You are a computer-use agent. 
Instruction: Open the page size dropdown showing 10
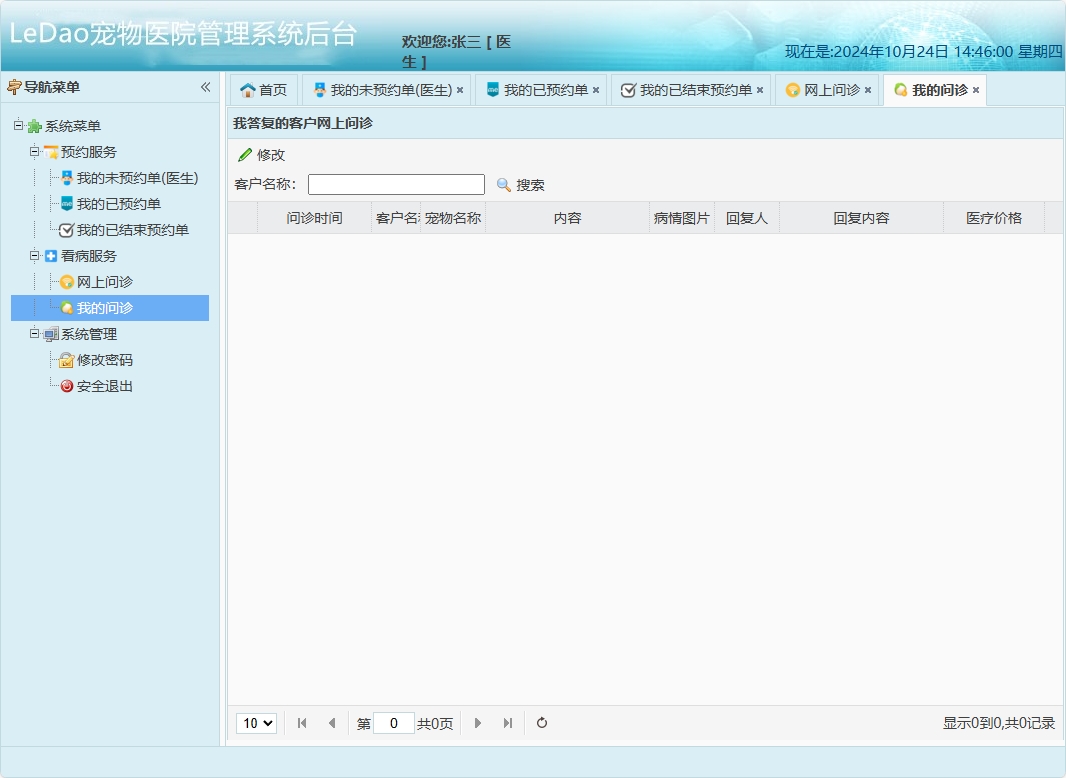(256, 723)
